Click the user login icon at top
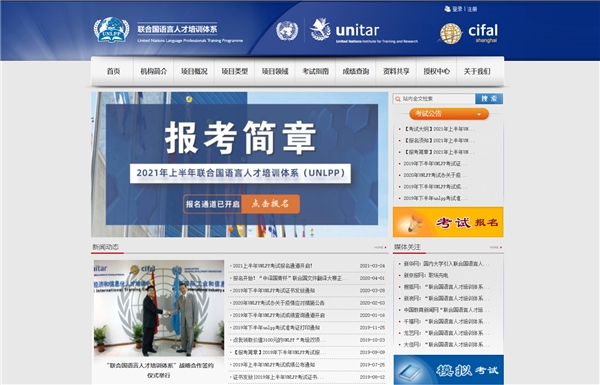Screen dimensions: 600x385 [x=447, y=9]
